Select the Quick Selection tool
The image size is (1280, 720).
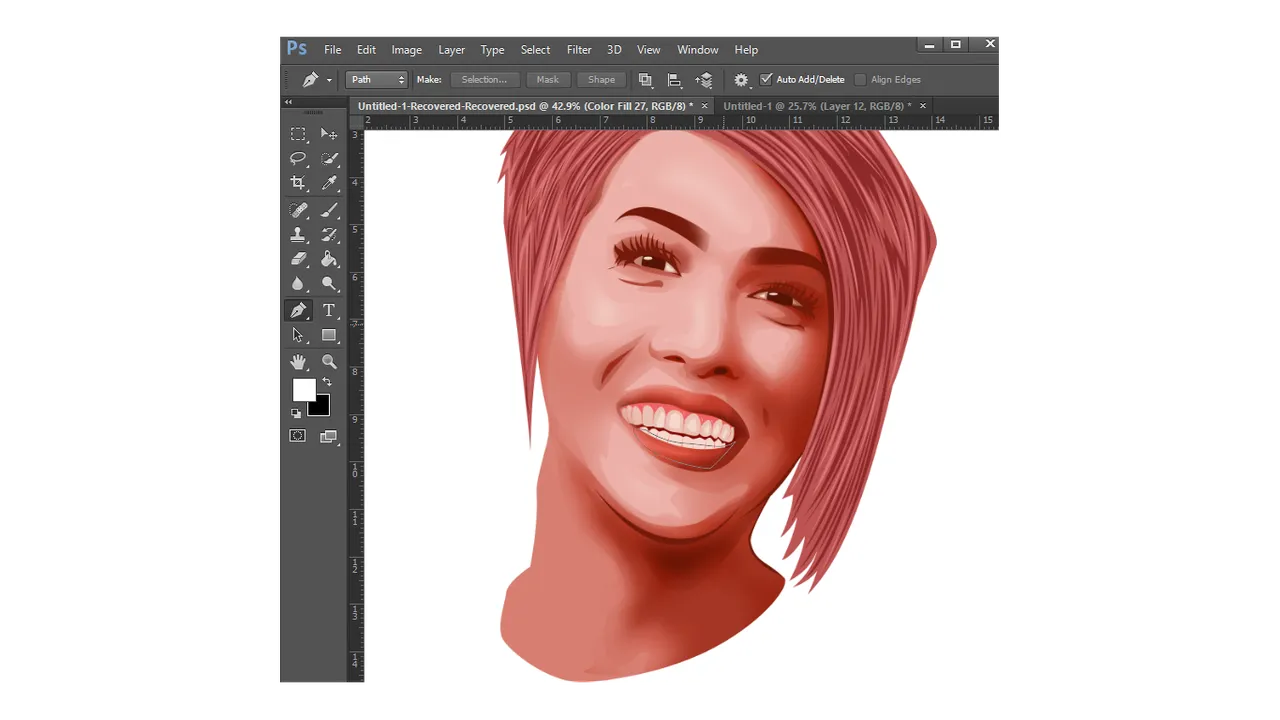click(x=329, y=159)
